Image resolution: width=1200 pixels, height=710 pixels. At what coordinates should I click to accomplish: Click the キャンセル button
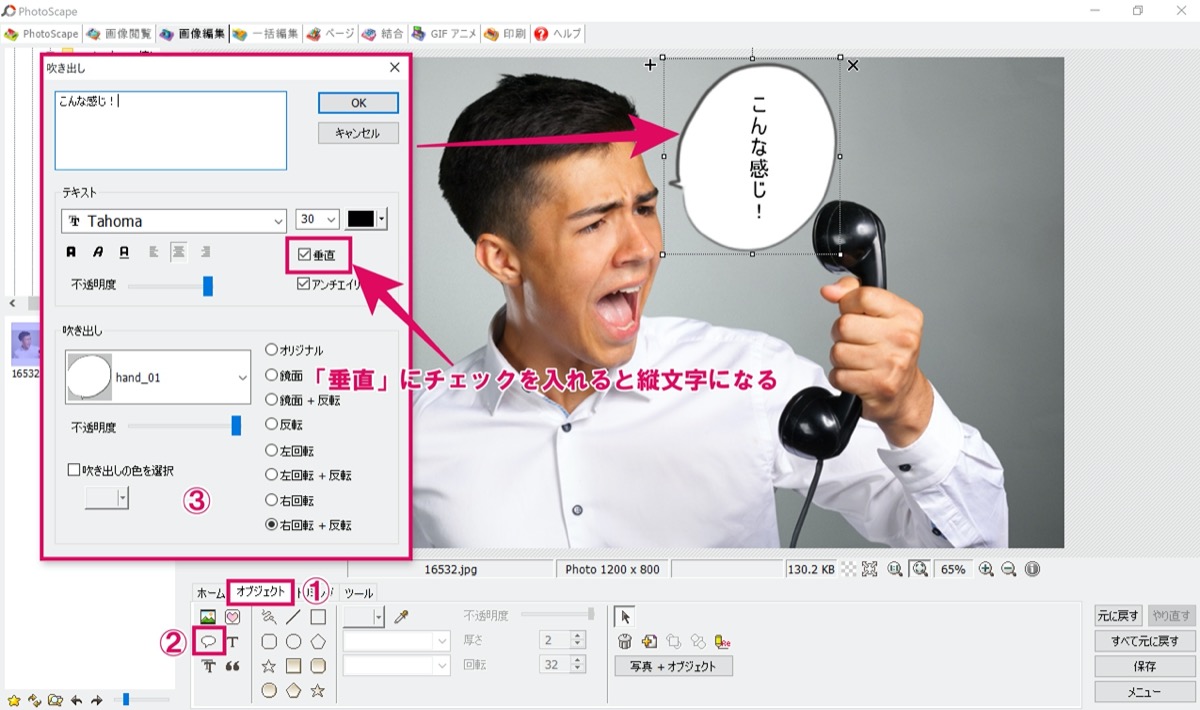tap(358, 133)
